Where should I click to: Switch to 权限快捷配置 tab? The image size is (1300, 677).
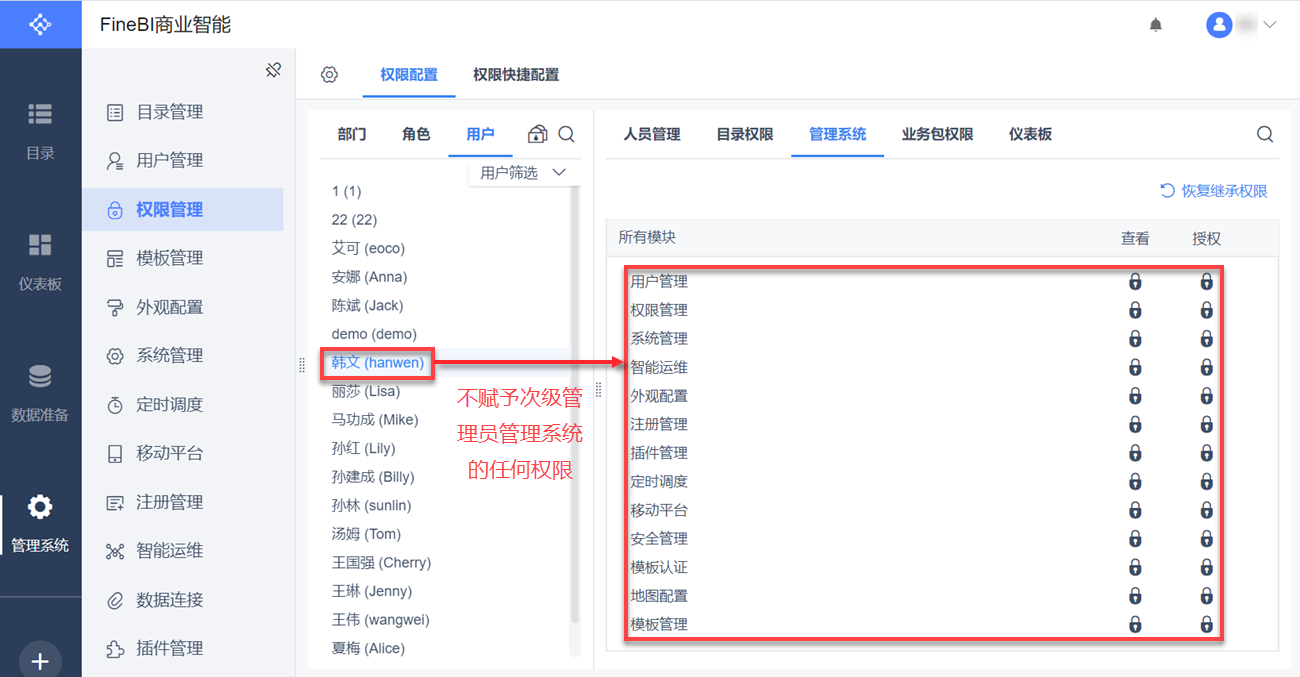pos(516,75)
